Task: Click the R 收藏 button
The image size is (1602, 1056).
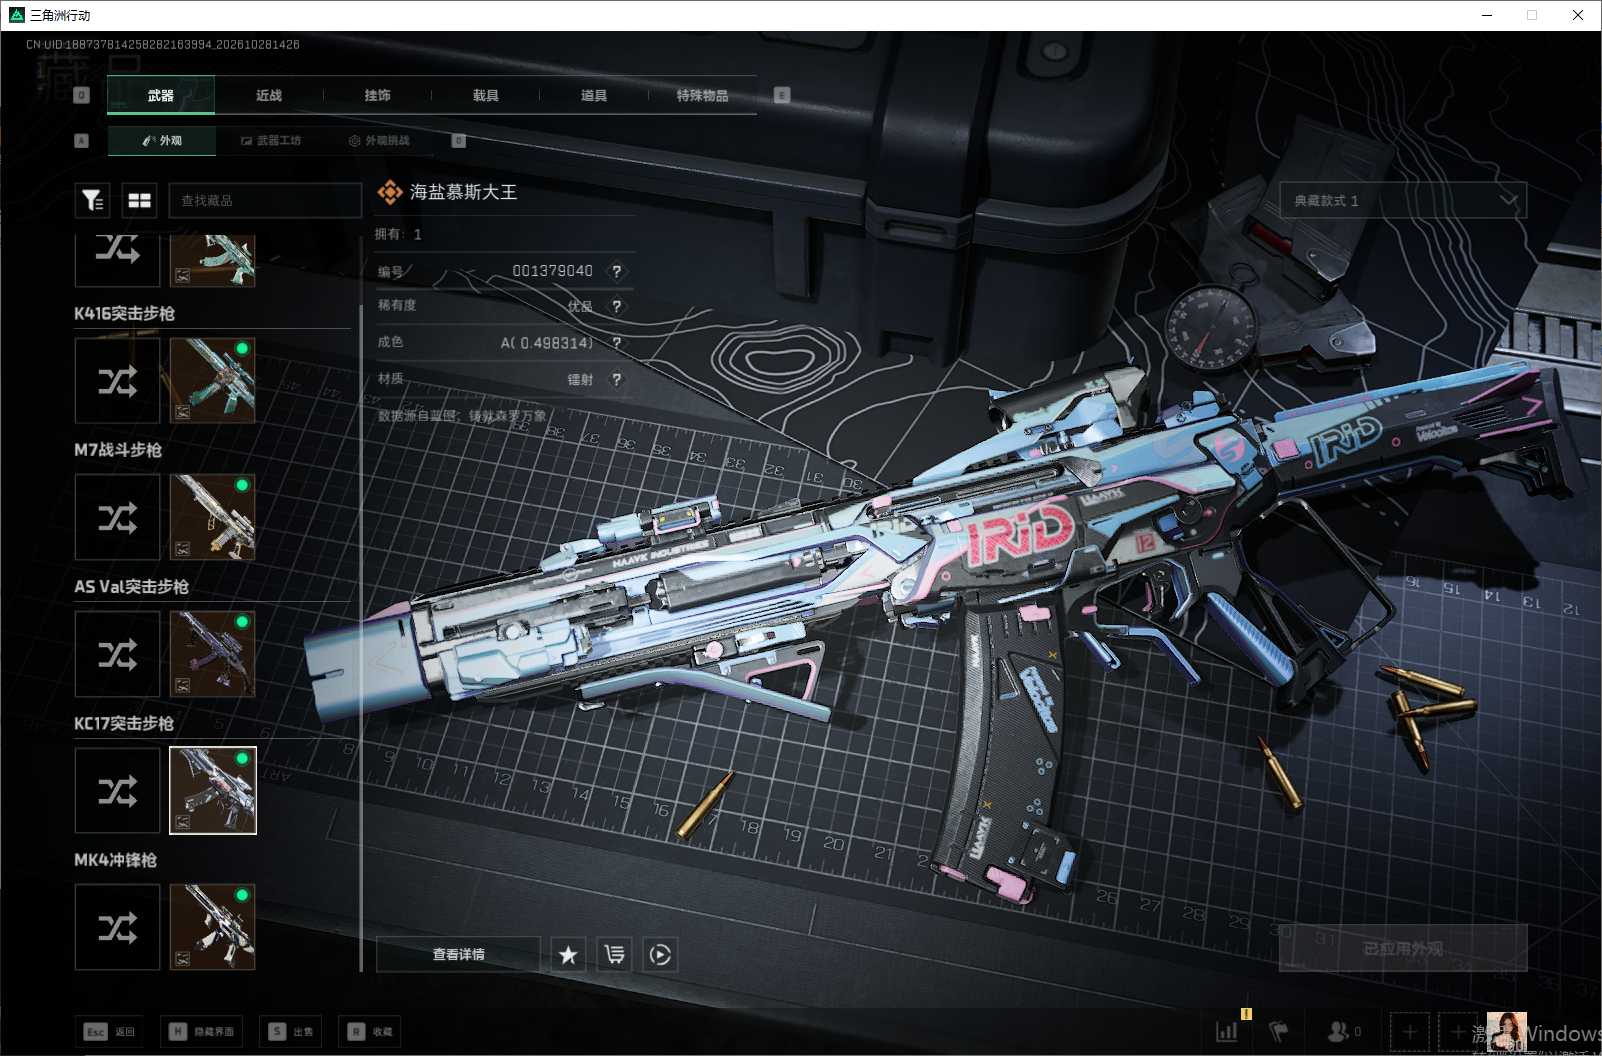Action: pos(370,1031)
